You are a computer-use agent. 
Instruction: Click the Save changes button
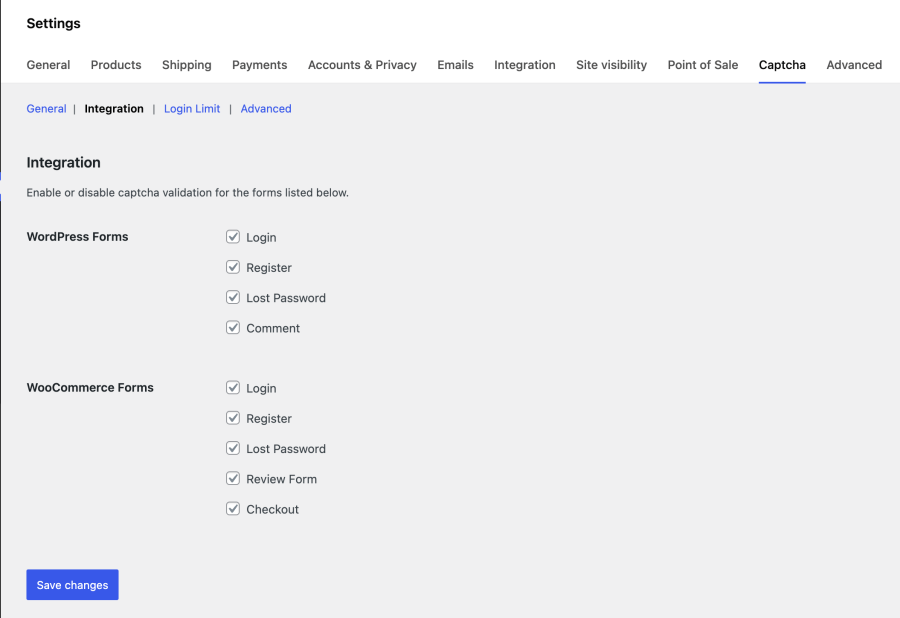click(x=72, y=585)
